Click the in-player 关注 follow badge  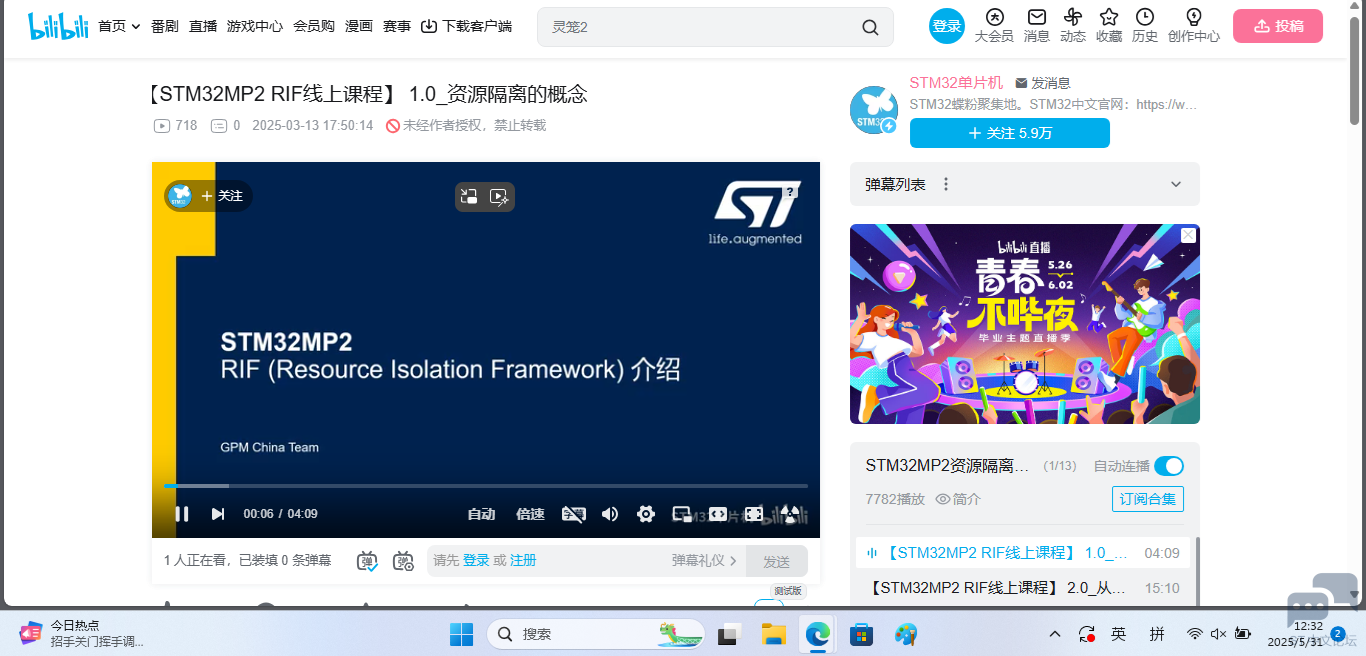pyautogui.click(x=208, y=196)
